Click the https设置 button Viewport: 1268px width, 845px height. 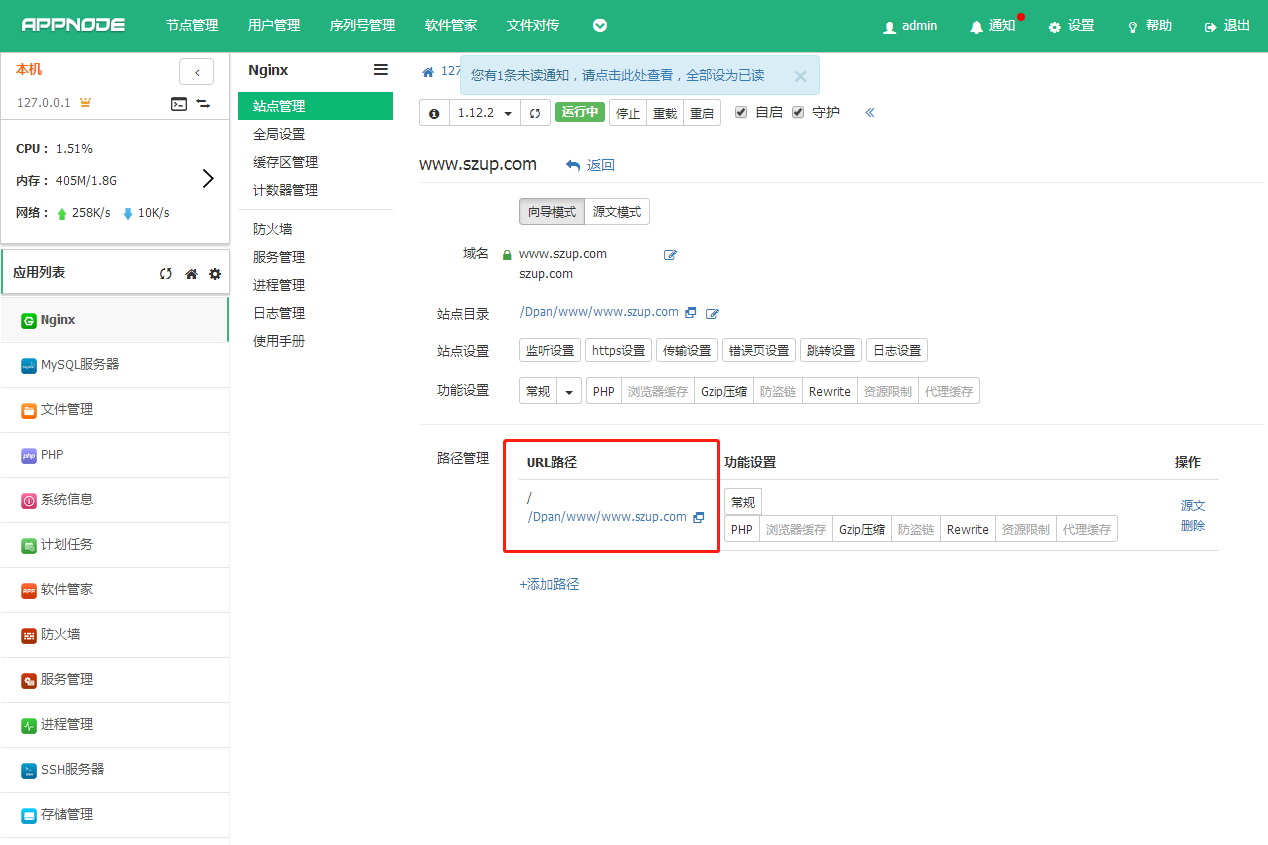(618, 350)
